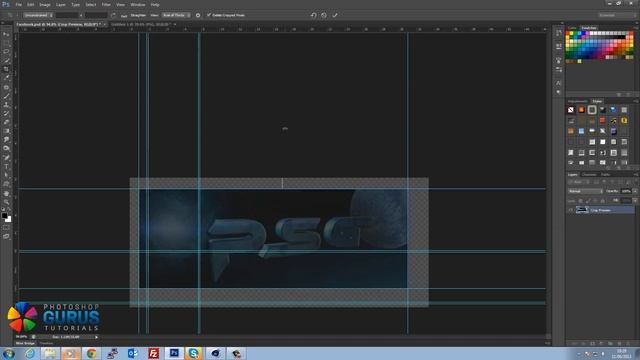
Task: Select the Lasso tool
Action: pyautogui.click(x=6, y=52)
